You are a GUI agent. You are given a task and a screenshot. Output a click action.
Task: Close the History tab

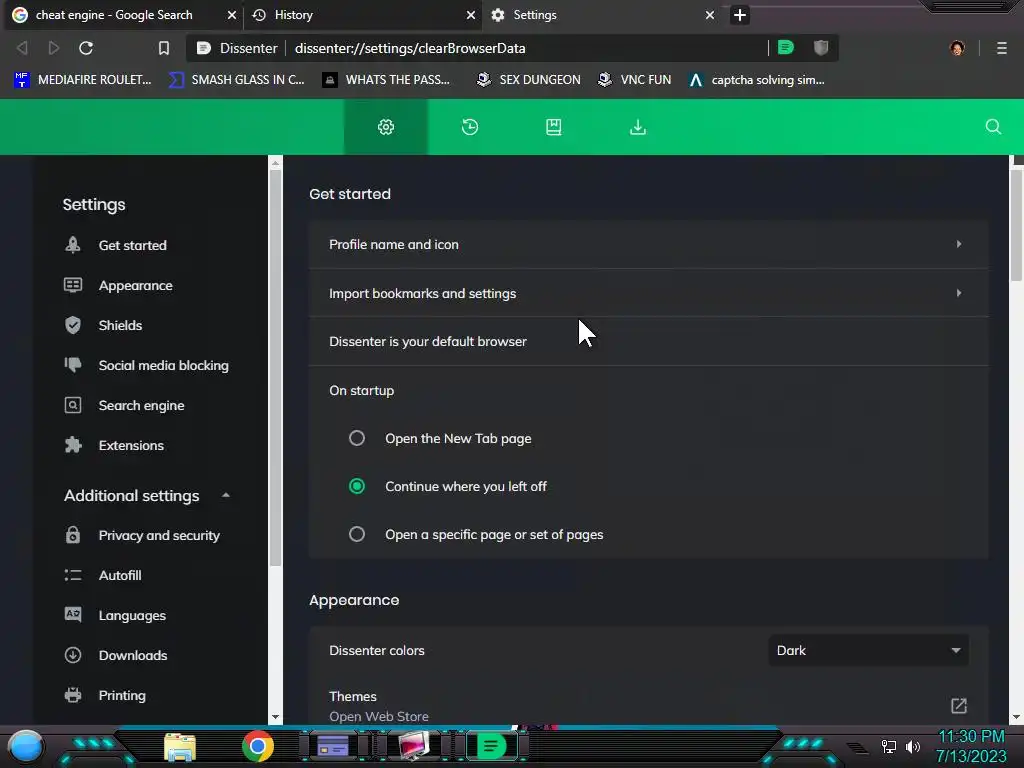point(471,15)
